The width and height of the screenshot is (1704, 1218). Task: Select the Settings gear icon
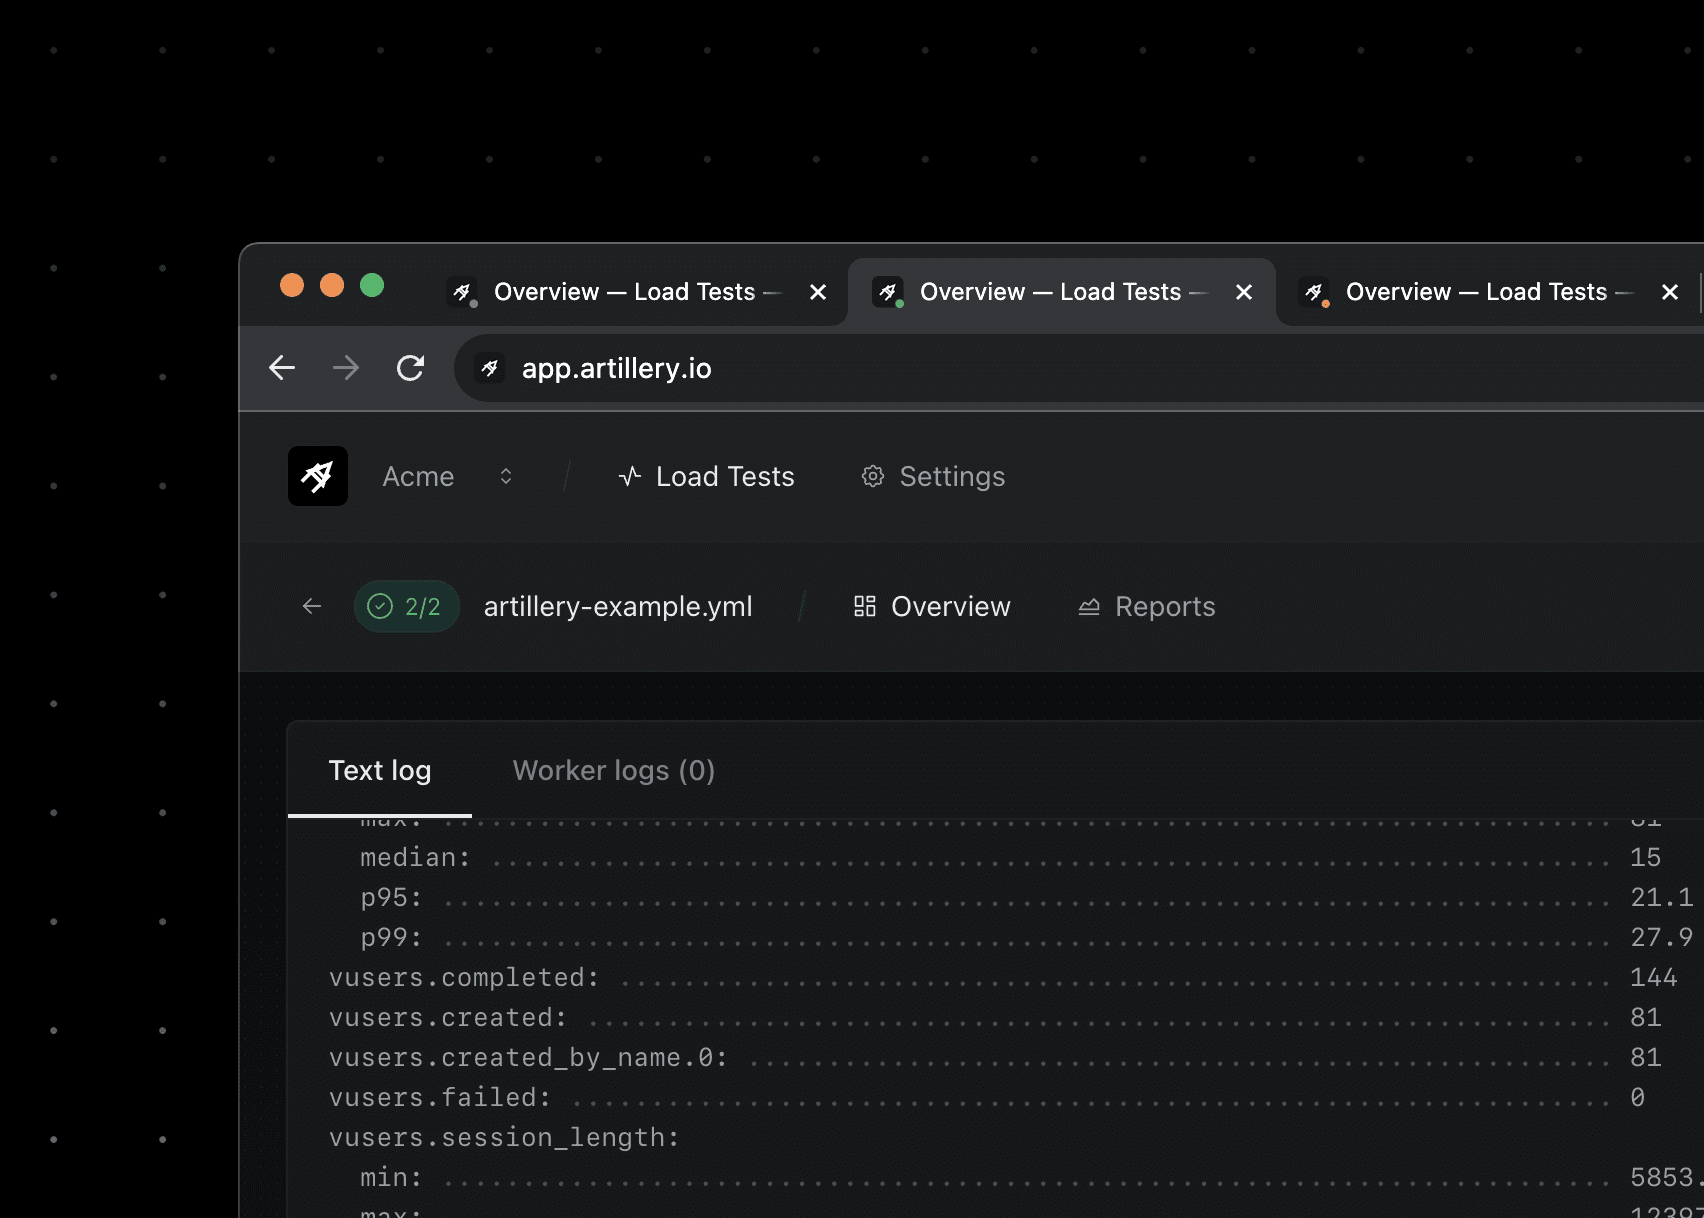tap(872, 477)
